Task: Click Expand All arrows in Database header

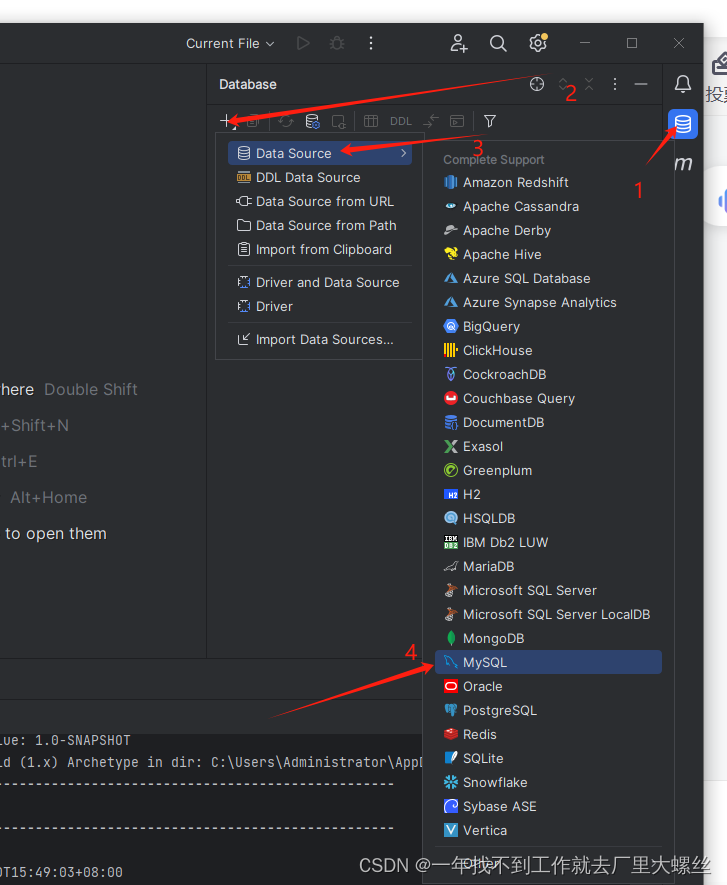Action: [563, 84]
